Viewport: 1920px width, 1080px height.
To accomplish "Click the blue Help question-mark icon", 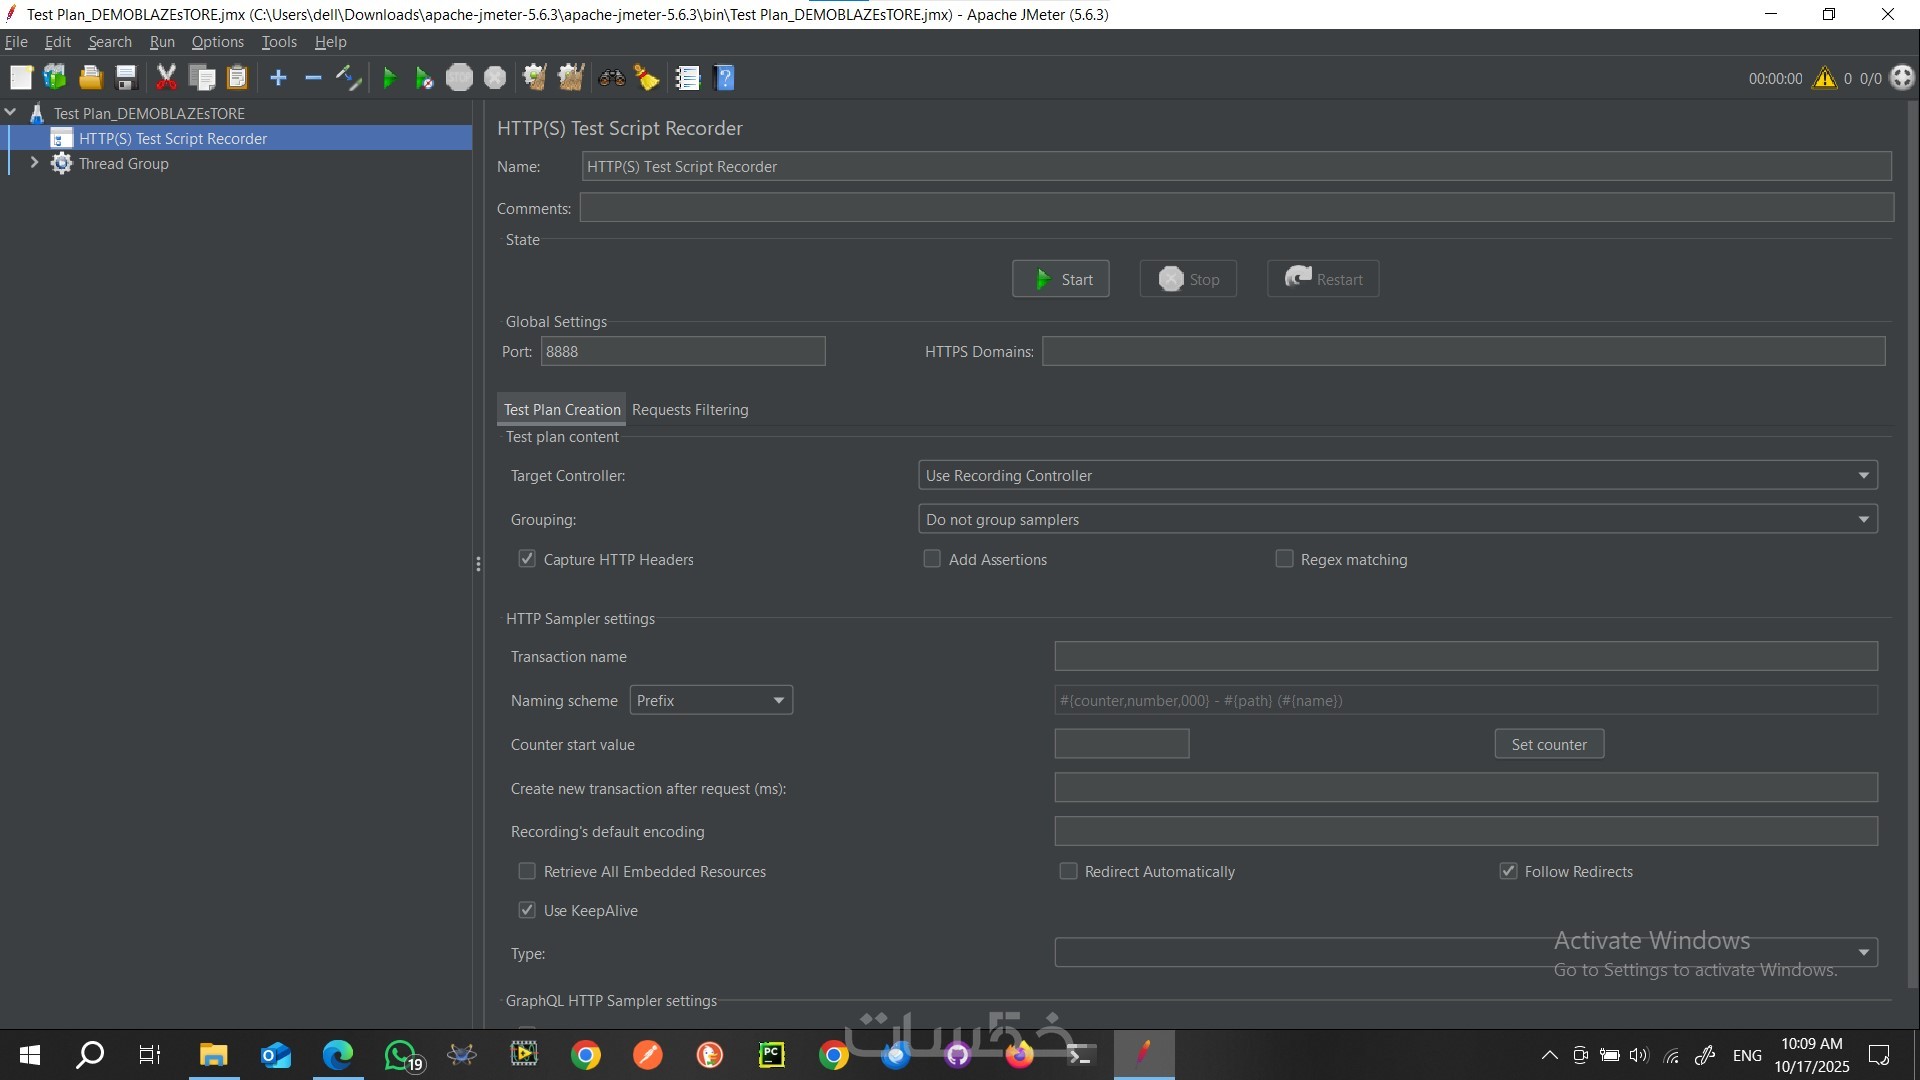I will (725, 78).
